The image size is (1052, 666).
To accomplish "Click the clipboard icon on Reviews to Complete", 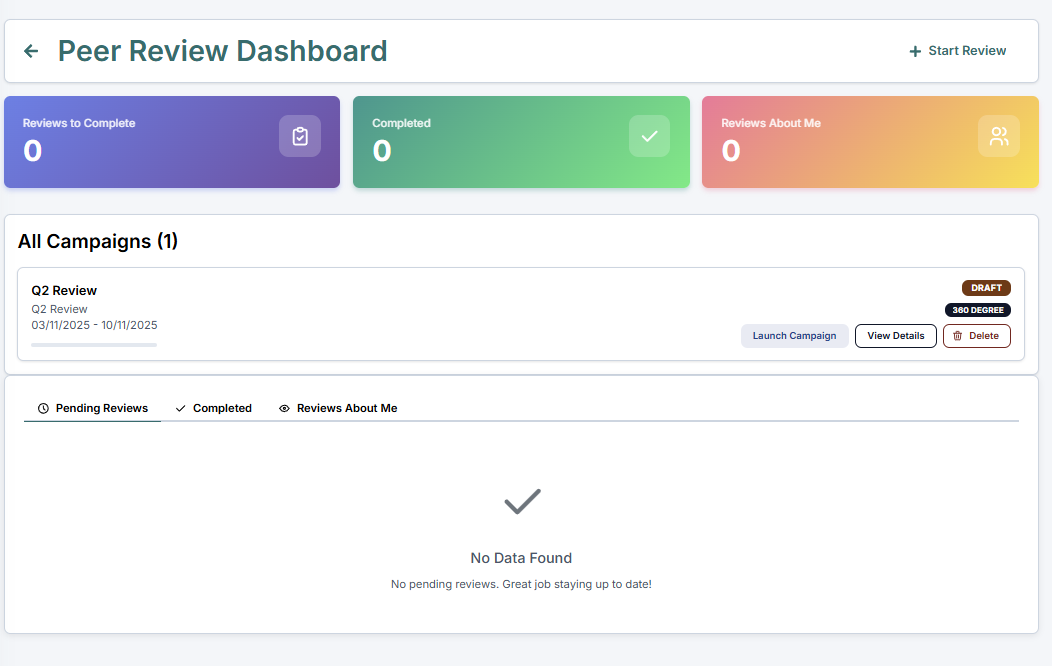I will coord(300,136).
